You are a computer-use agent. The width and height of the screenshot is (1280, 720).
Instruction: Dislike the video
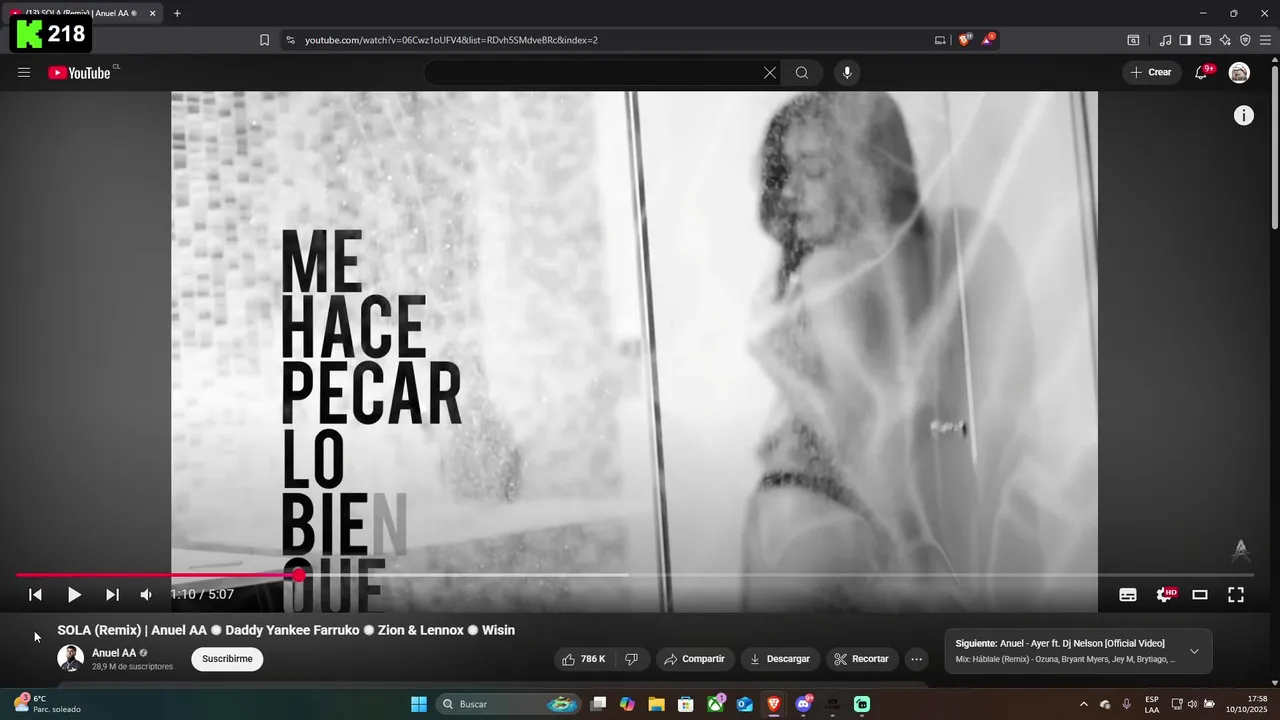631,659
